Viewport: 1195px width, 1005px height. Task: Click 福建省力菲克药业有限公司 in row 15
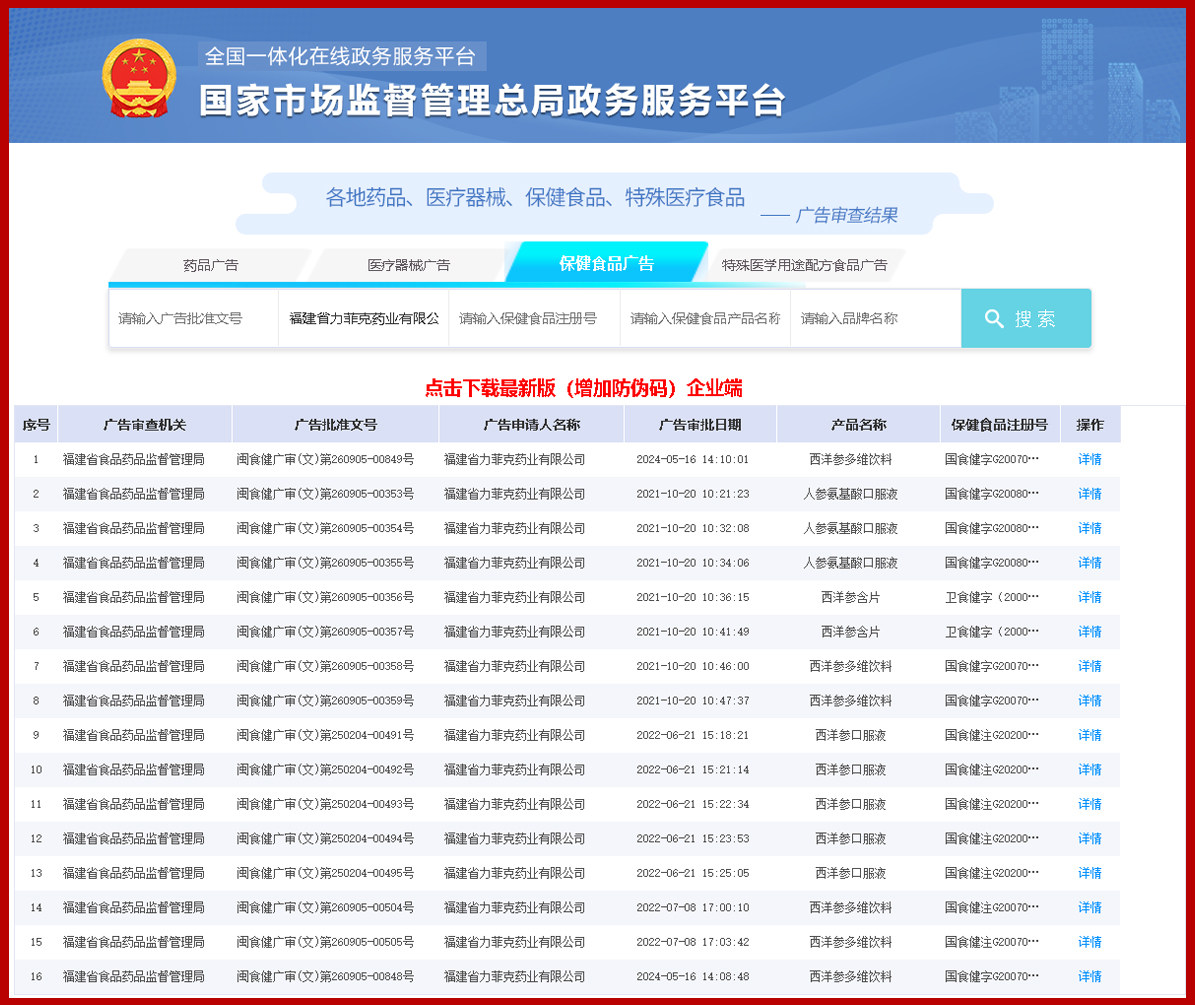click(x=514, y=942)
